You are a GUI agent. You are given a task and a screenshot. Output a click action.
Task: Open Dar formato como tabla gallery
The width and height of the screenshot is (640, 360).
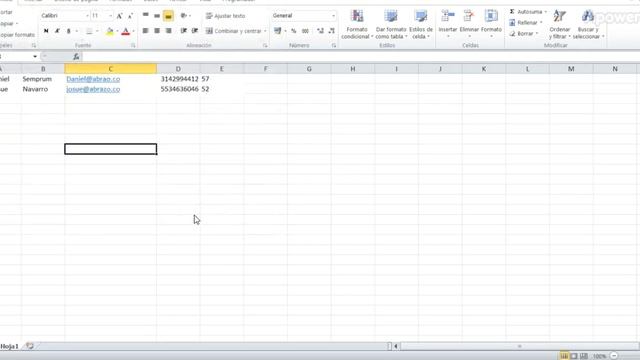pyautogui.click(x=391, y=24)
